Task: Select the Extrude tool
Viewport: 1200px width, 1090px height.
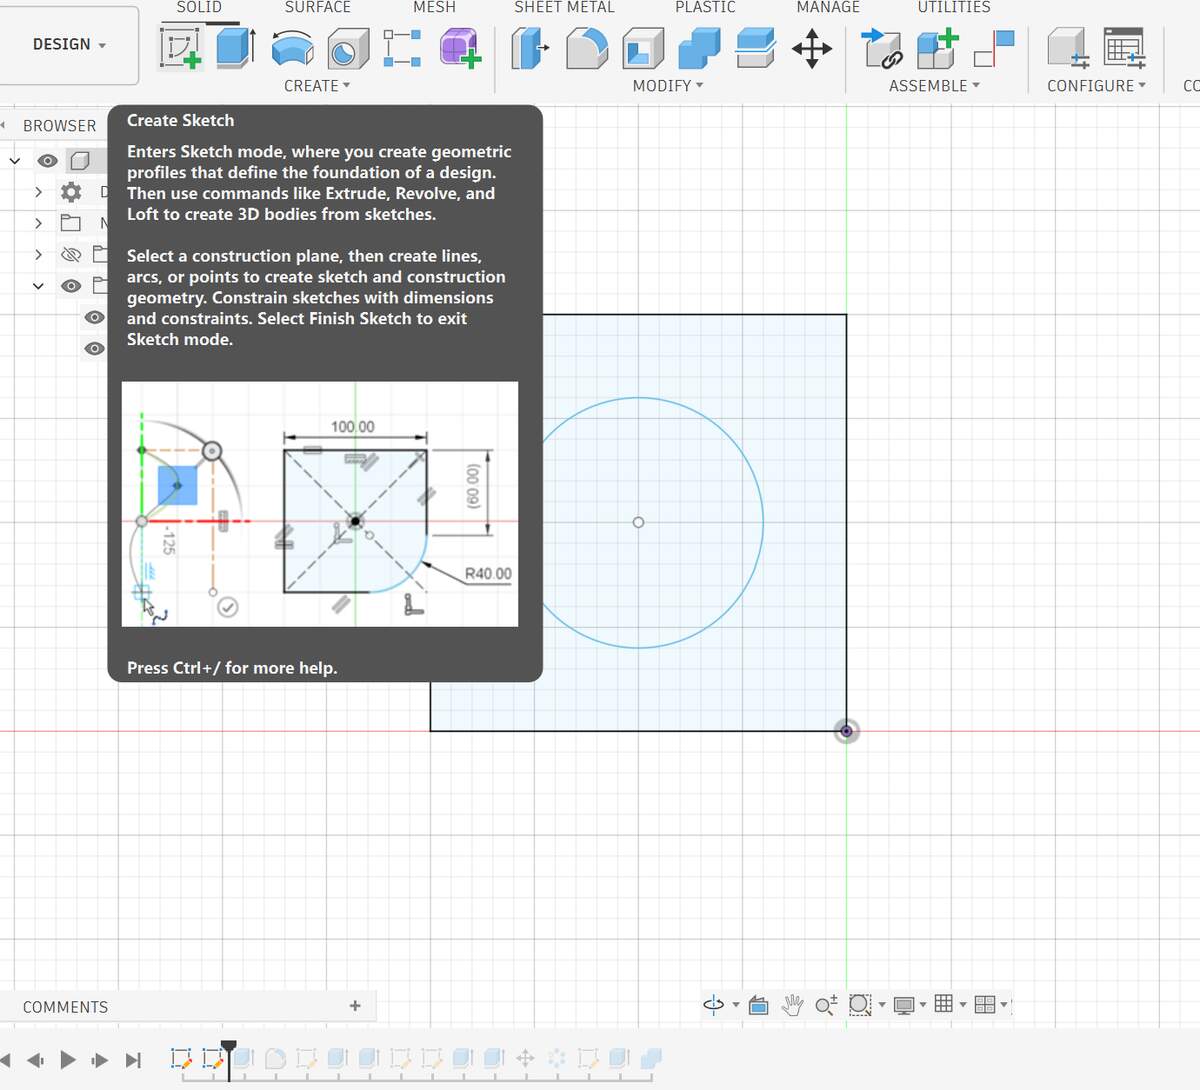Action: [235, 48]
